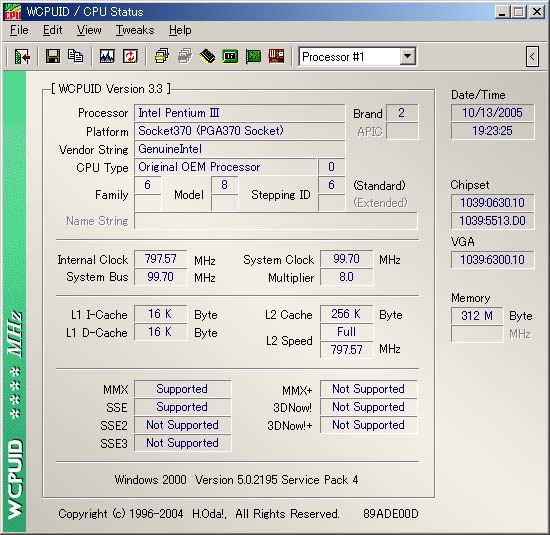Click the Copy documents icon
Screen dimensions: 550x535
(x=75, y=56)
